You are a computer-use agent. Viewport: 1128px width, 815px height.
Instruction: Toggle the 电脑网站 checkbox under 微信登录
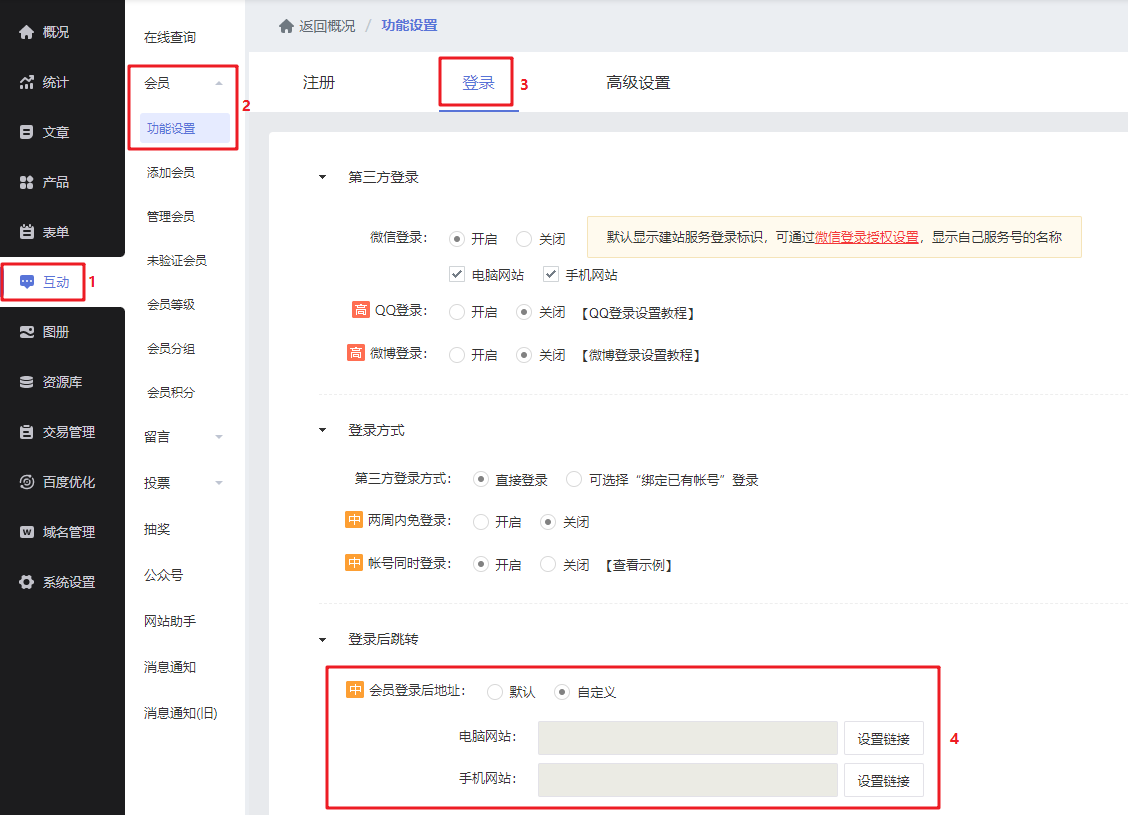coord(457,274)
